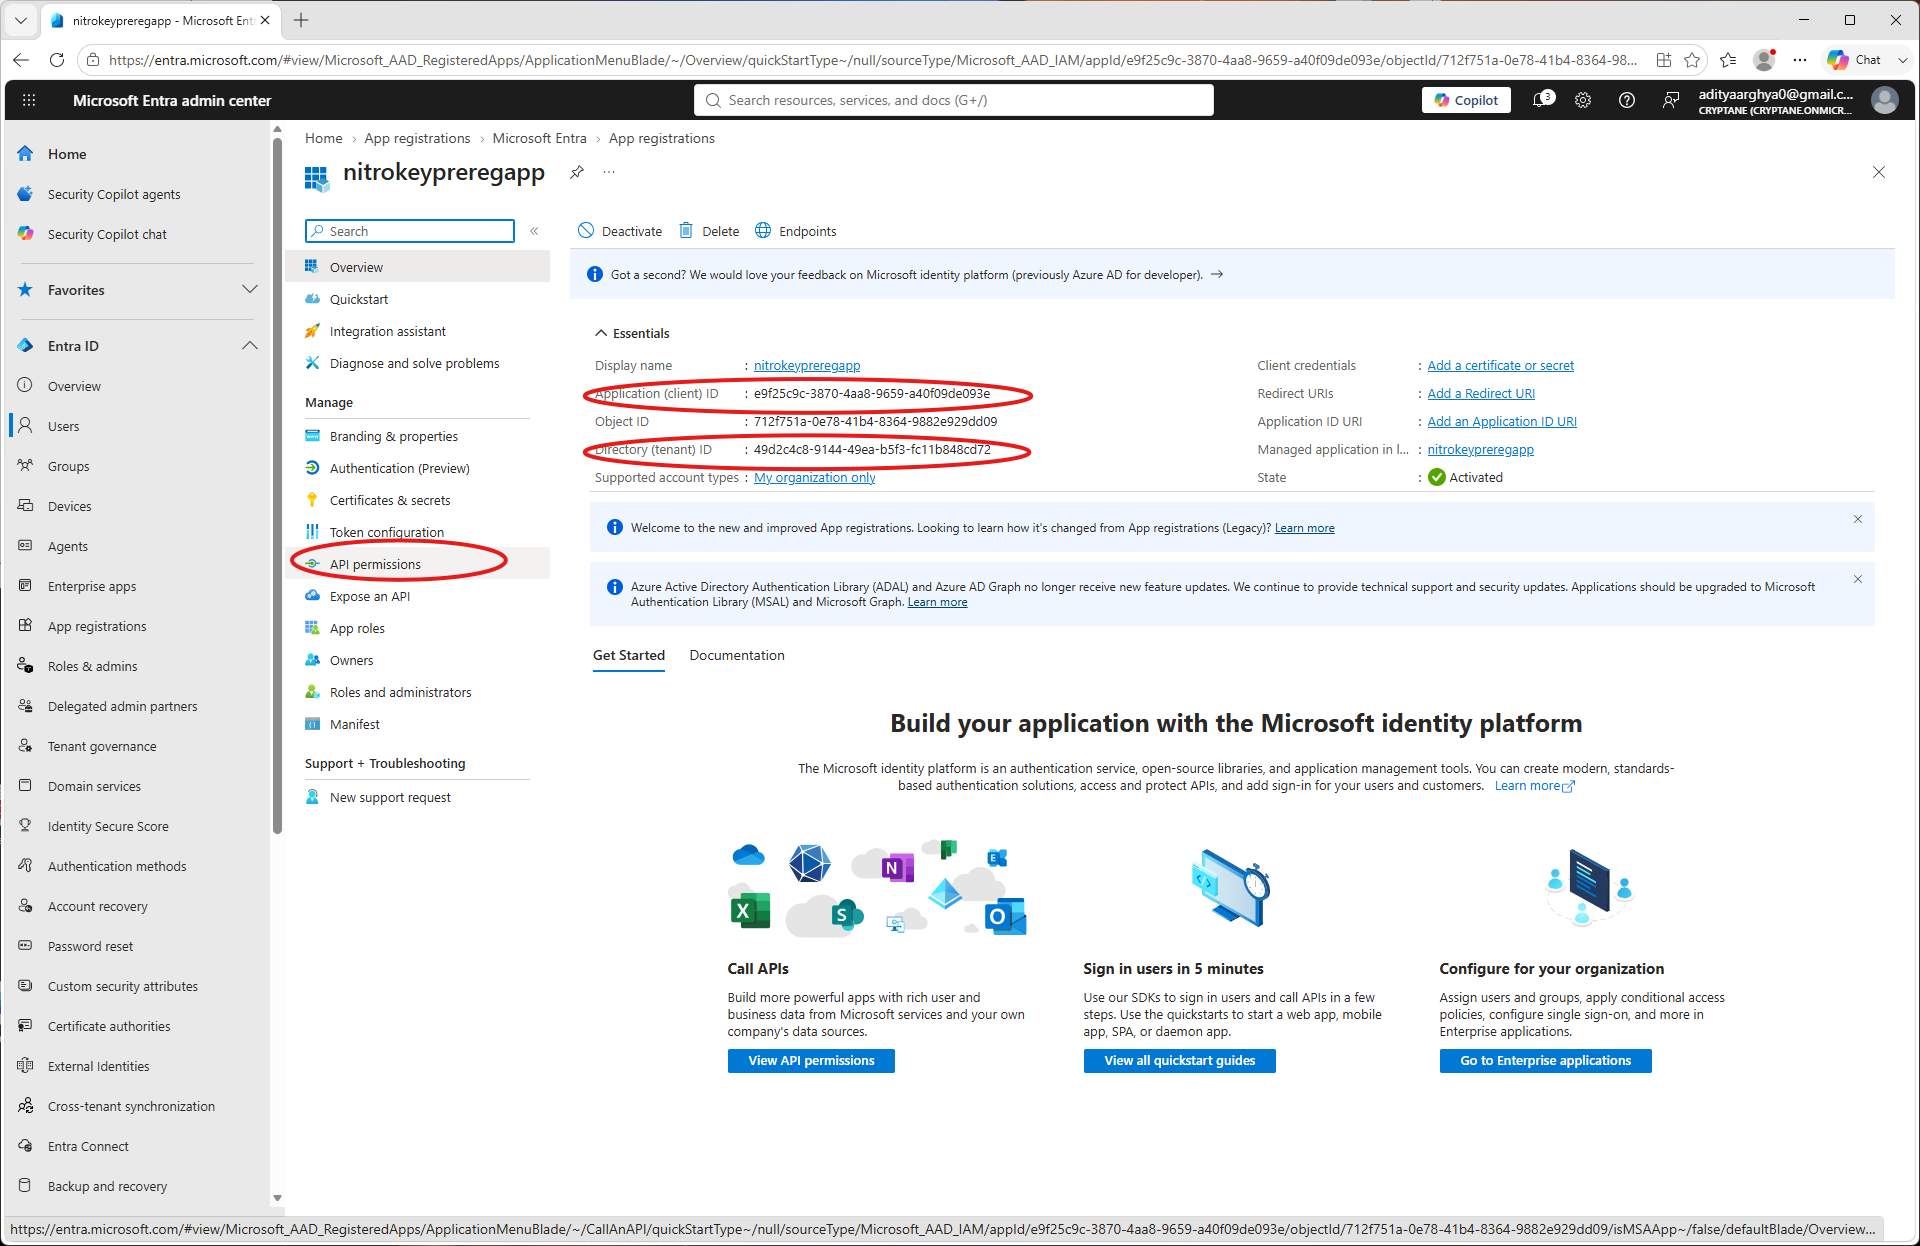The image size is (1920, 1246).
Task: Open a new browser tab
Action: coord(301,20)
